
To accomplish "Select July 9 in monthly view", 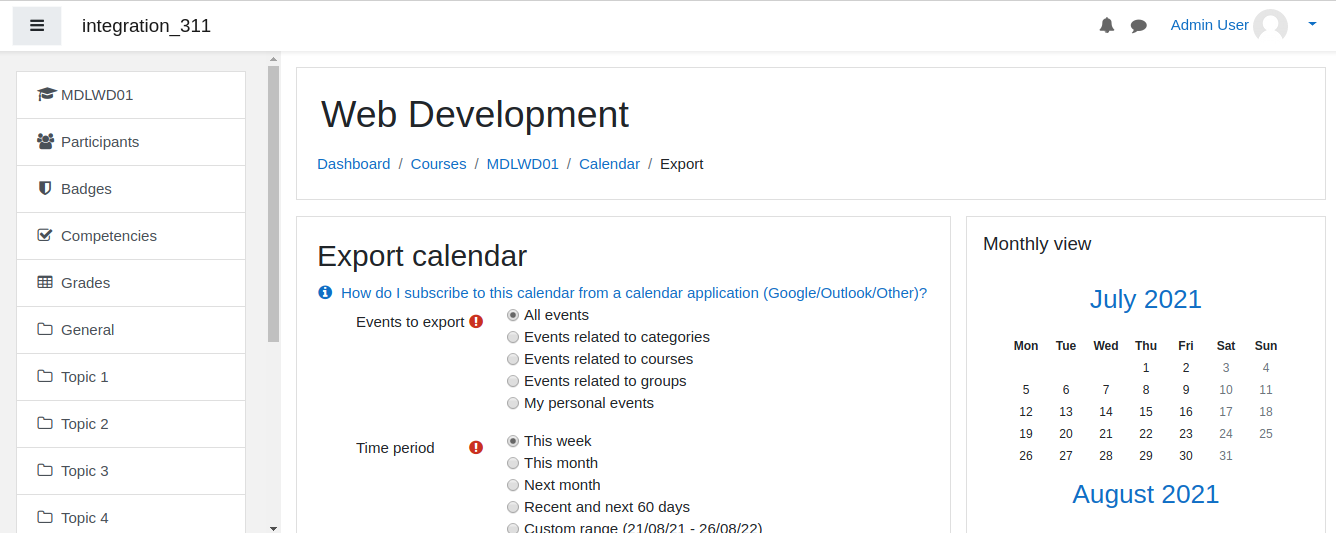I will pos(1186,390).
